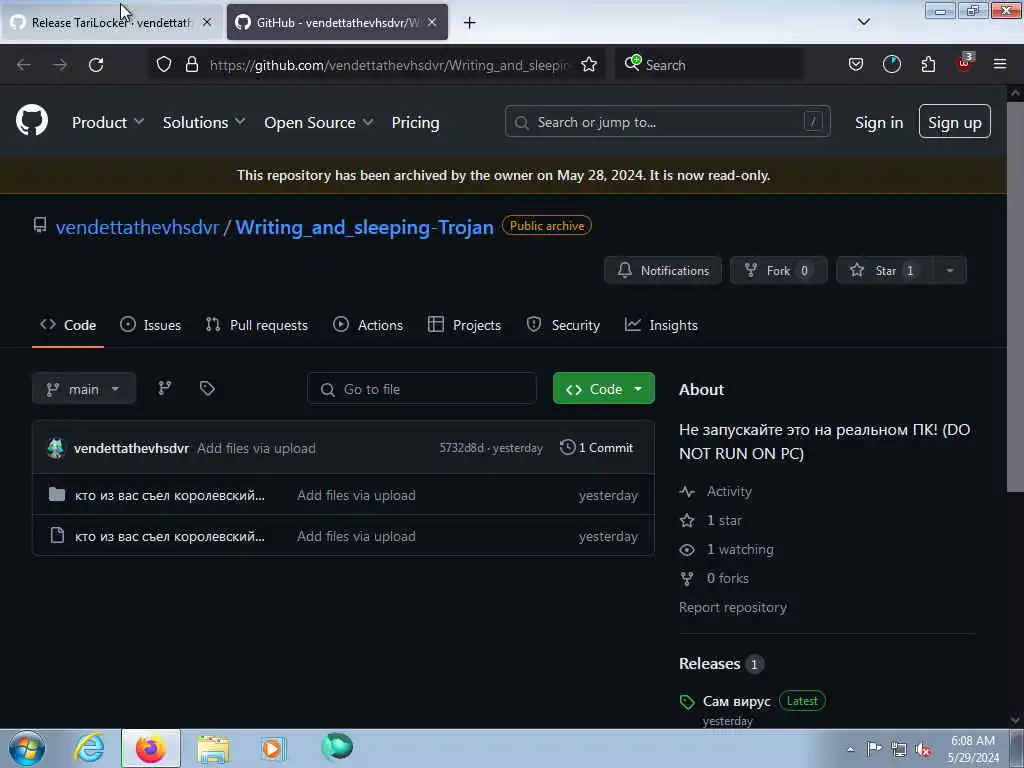The height and width of the screenshot is (768, 1024).
Task: Click Report repository link
Action: point(733,607)
